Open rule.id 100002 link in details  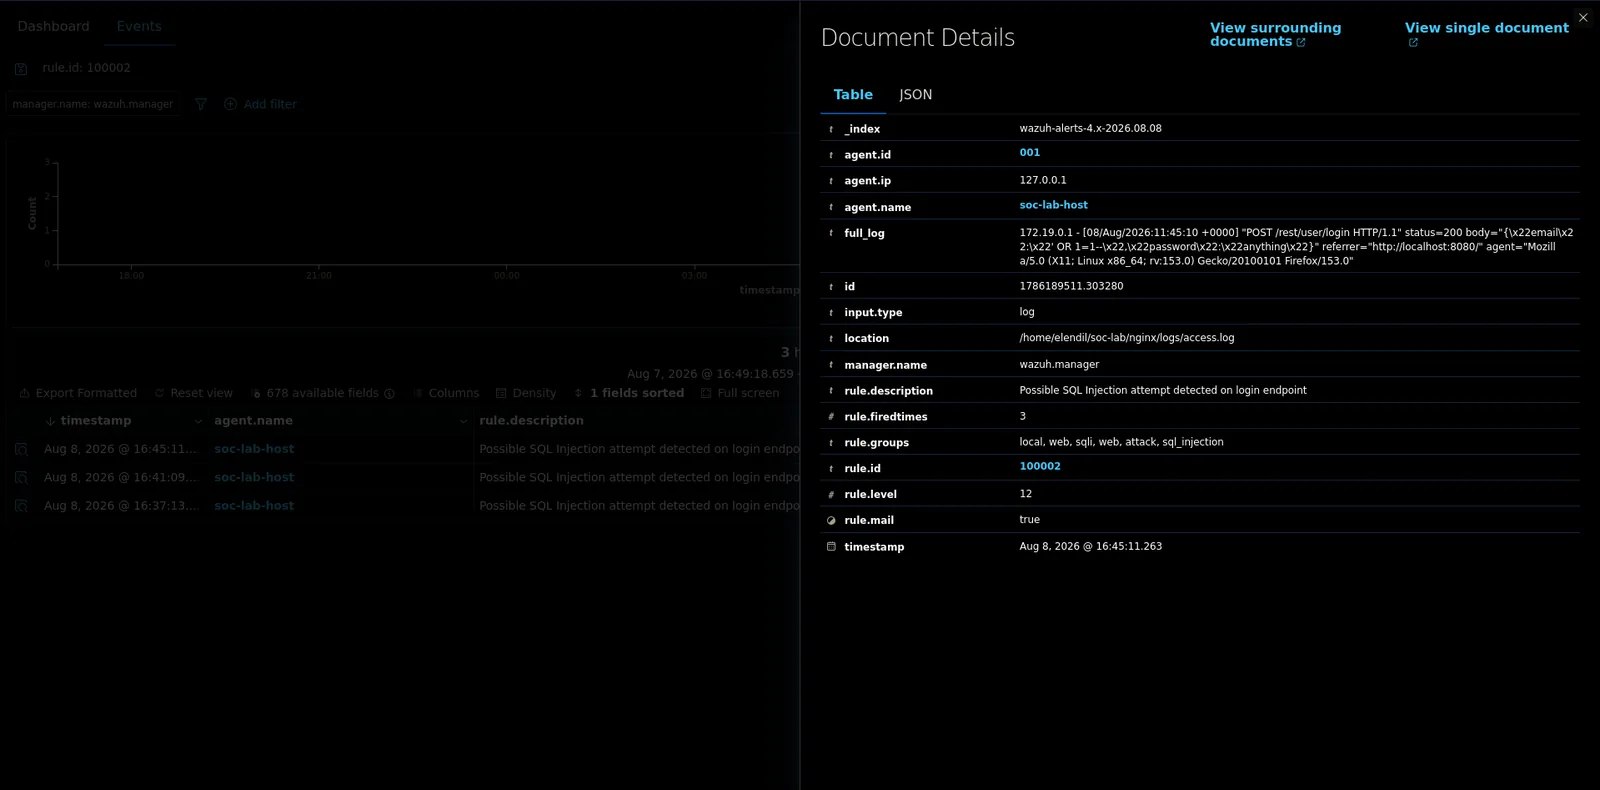[1040, 467]
